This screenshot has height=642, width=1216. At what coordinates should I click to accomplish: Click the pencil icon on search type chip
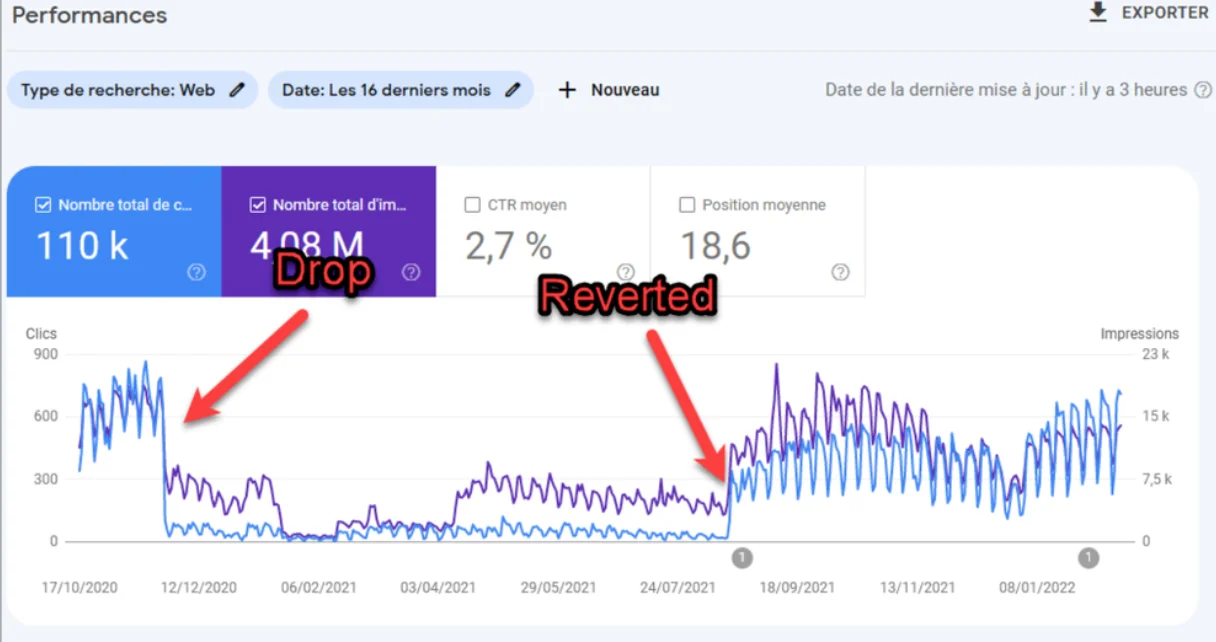click(237, 90)
